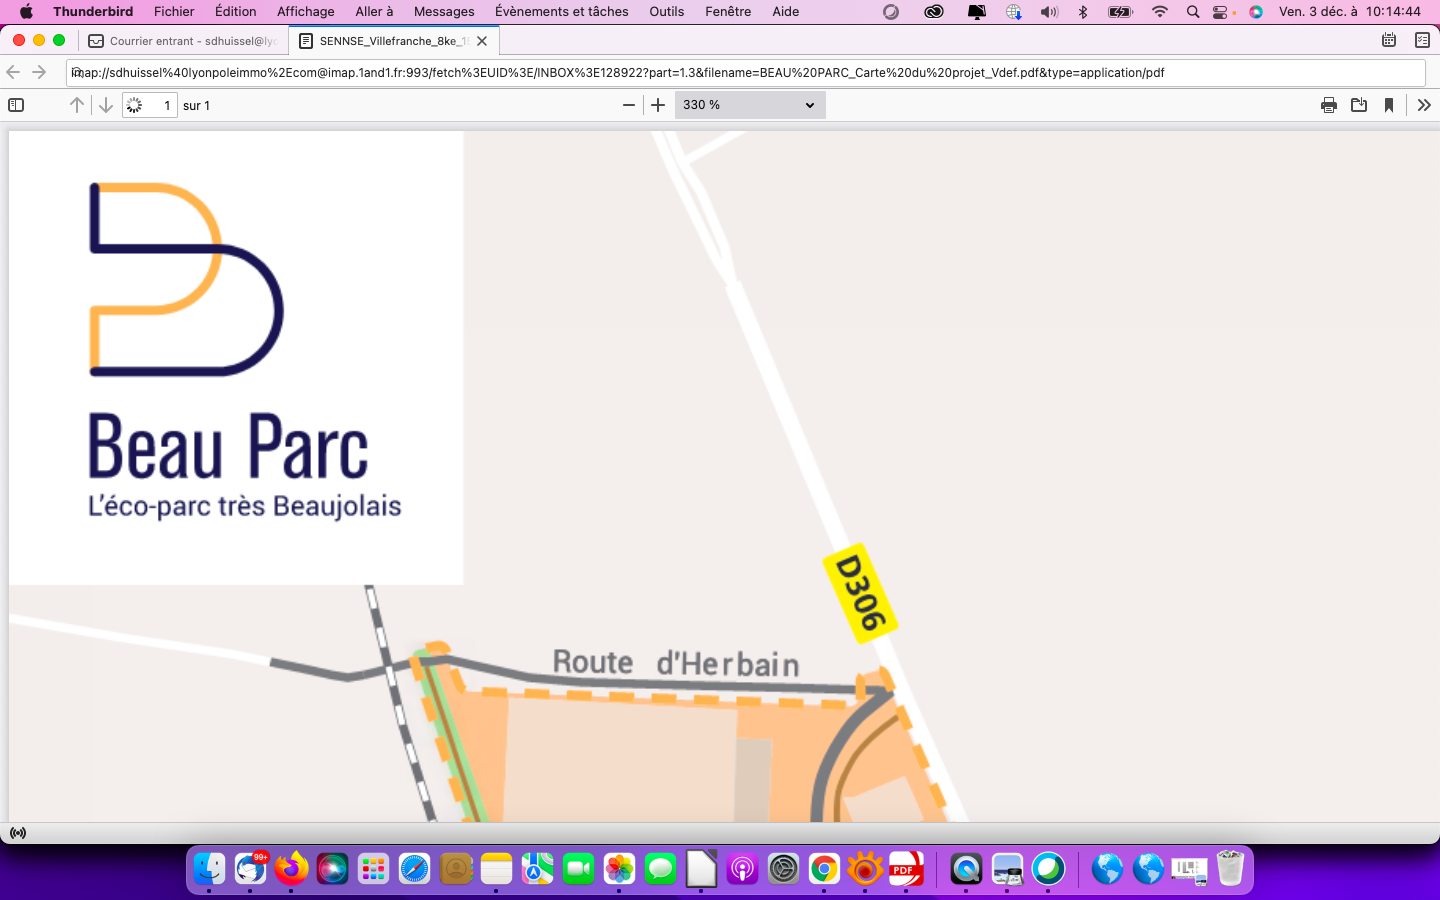Zoom in with the plus button
This screenshot has height=900, width=1440.
pyautogui.click(x=658, y=105)
